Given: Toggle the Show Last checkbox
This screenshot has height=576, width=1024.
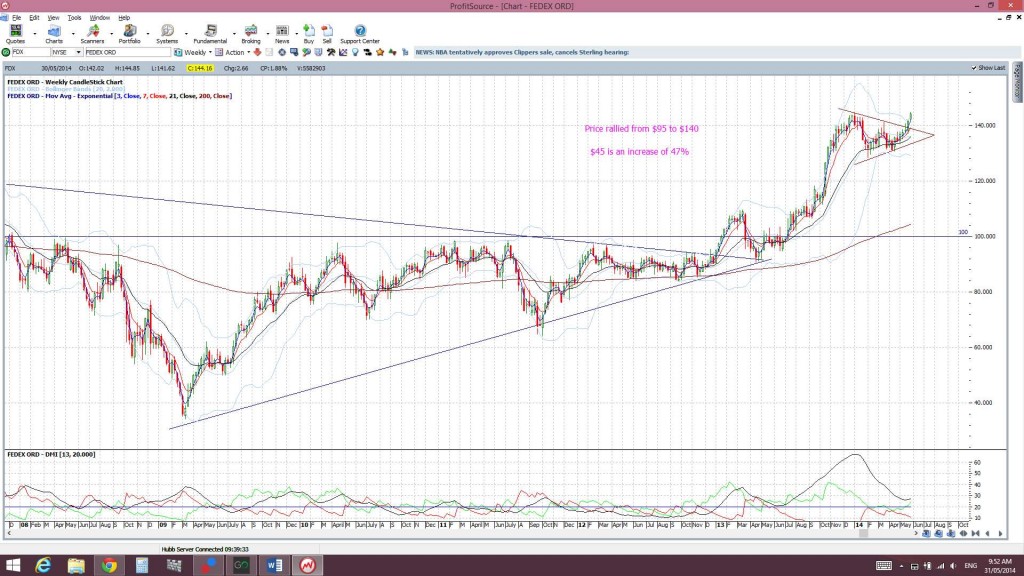Looking at the screenshot, I should (974, 68).
